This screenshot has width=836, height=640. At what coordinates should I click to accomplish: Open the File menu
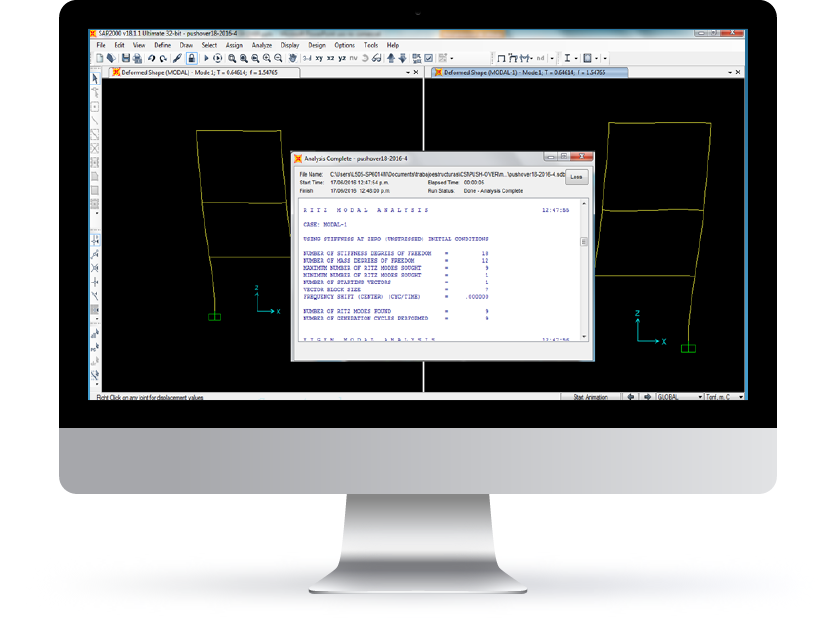pos(101,45)
